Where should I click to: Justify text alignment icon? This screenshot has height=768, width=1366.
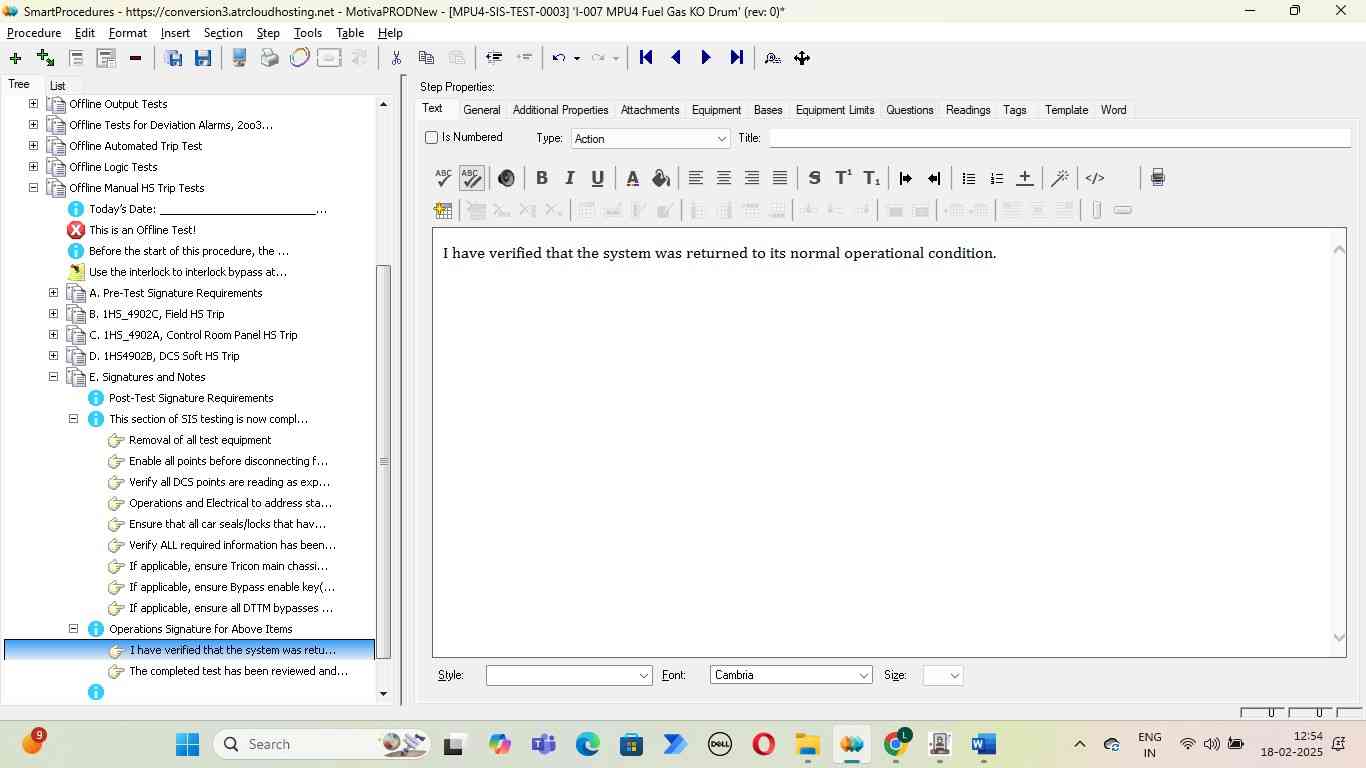[x=780, y=178]
